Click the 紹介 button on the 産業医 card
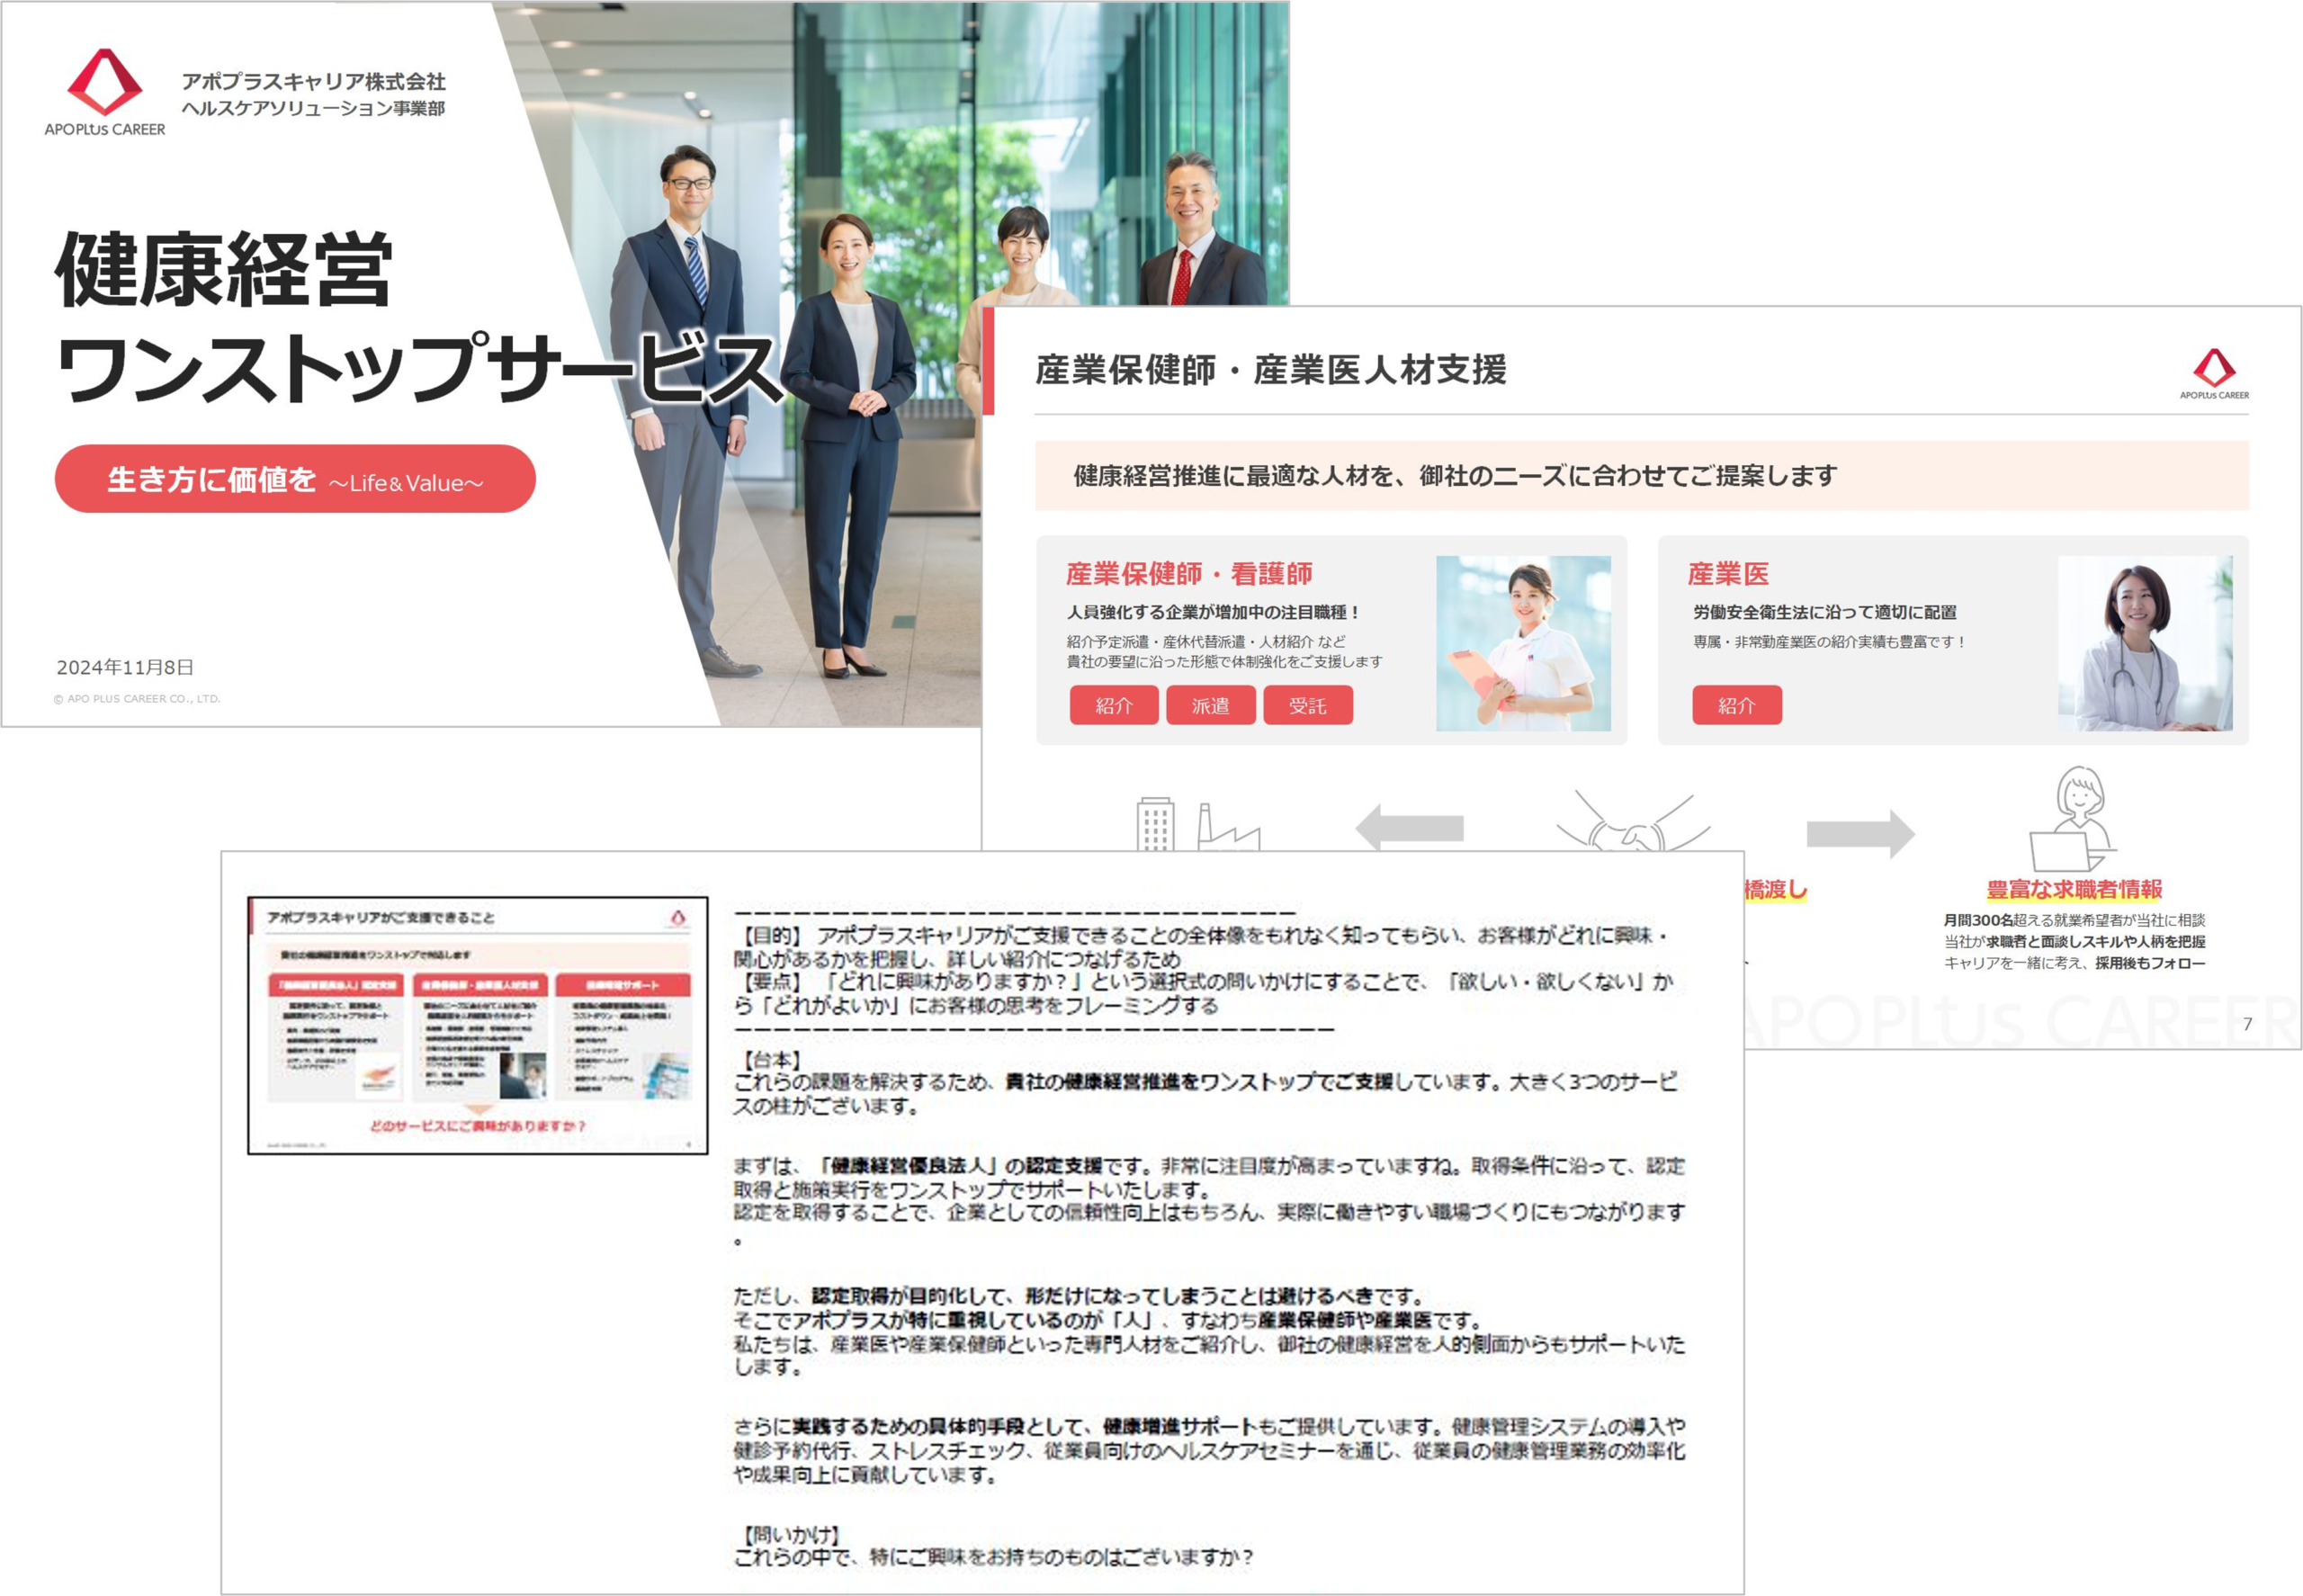The image size is (2303, 1596). click(1740, 706)
